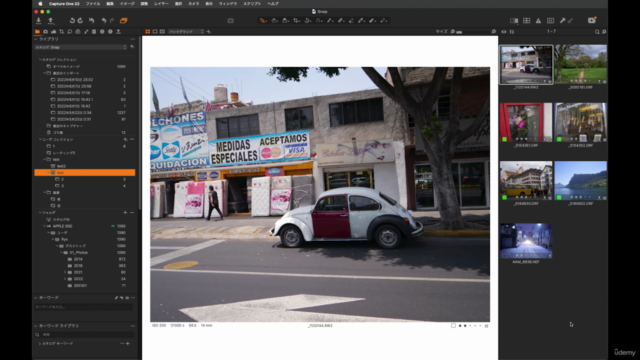Click the orange variants icon in toolbar
The width and height of the screenshot is (640, 360).
tap(124, 20)
